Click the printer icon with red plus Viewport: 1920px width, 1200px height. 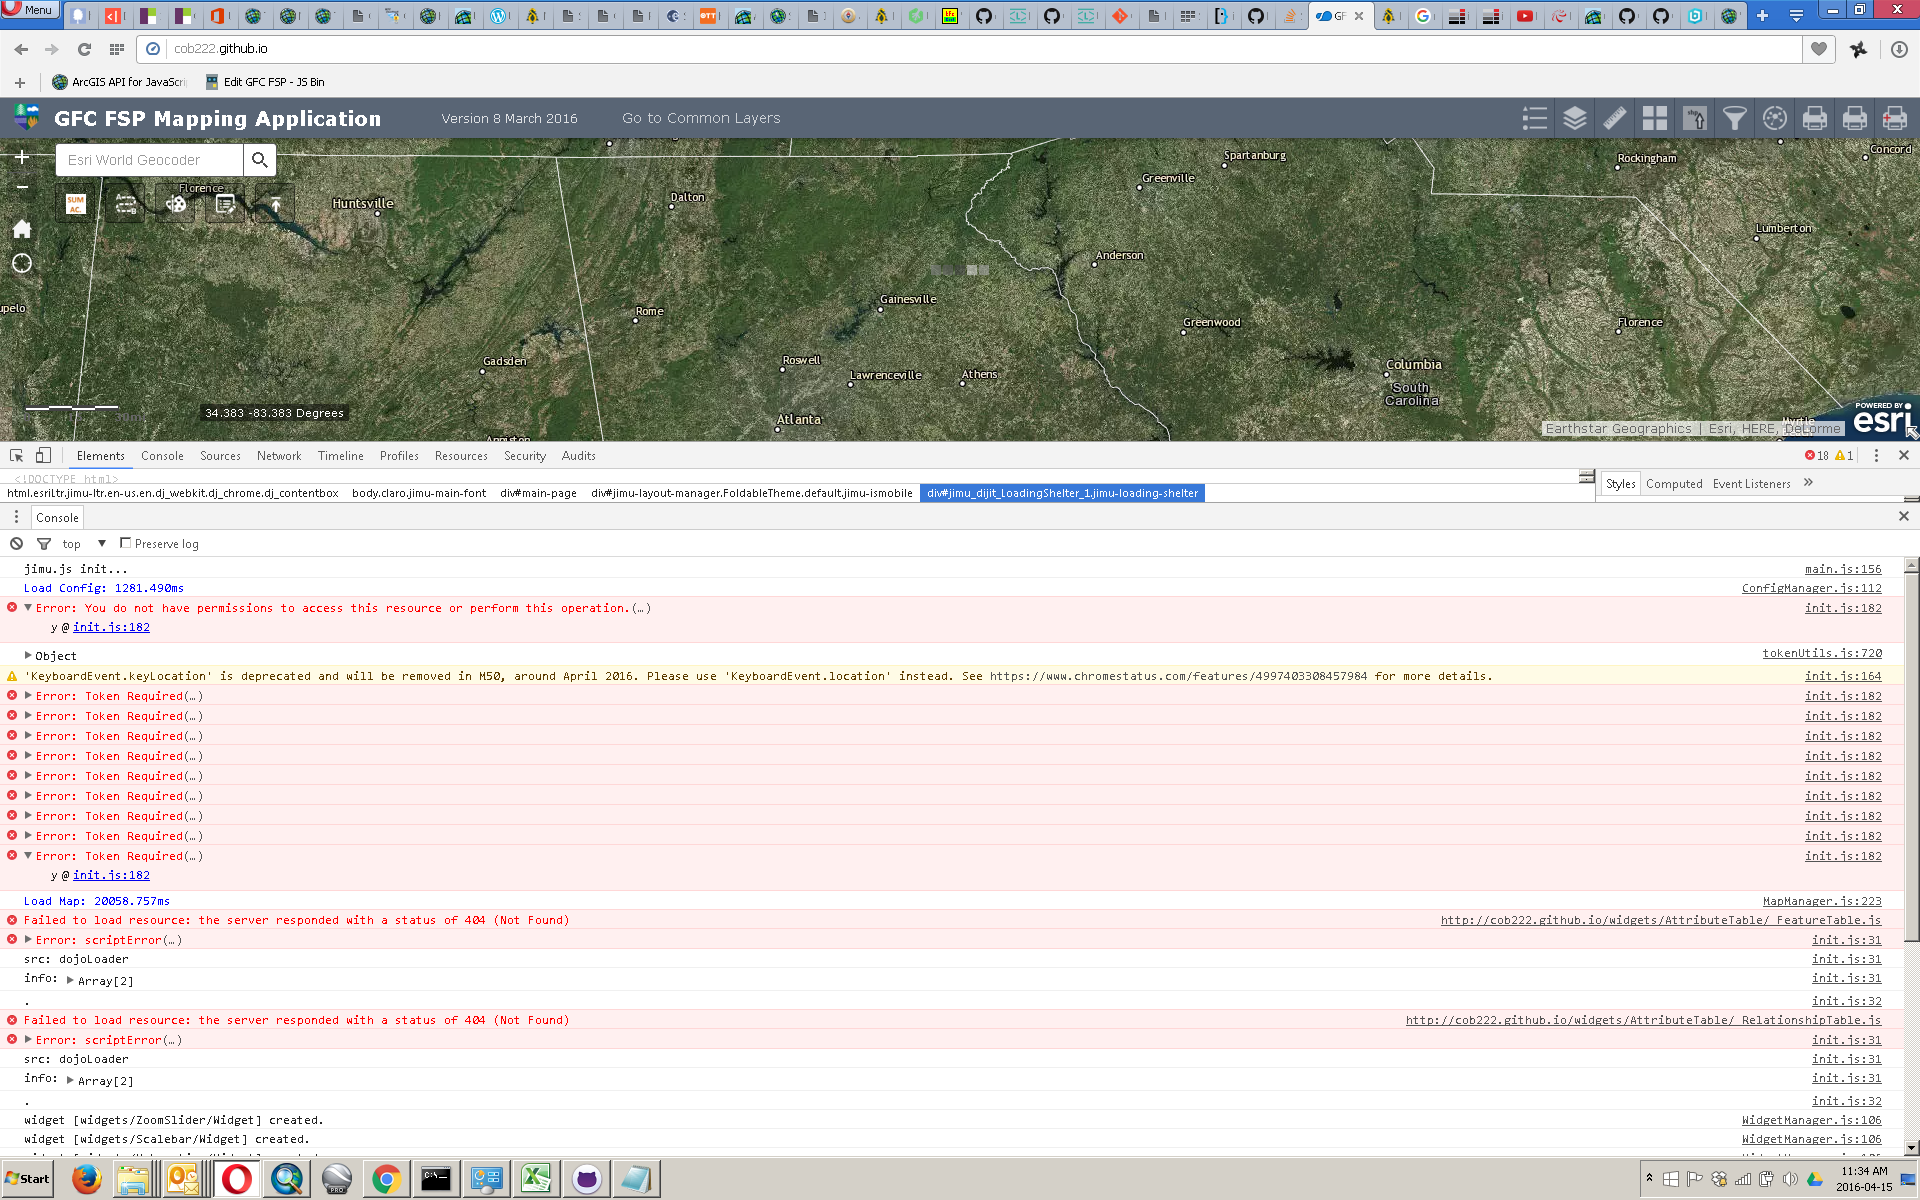click(1894, 118)
